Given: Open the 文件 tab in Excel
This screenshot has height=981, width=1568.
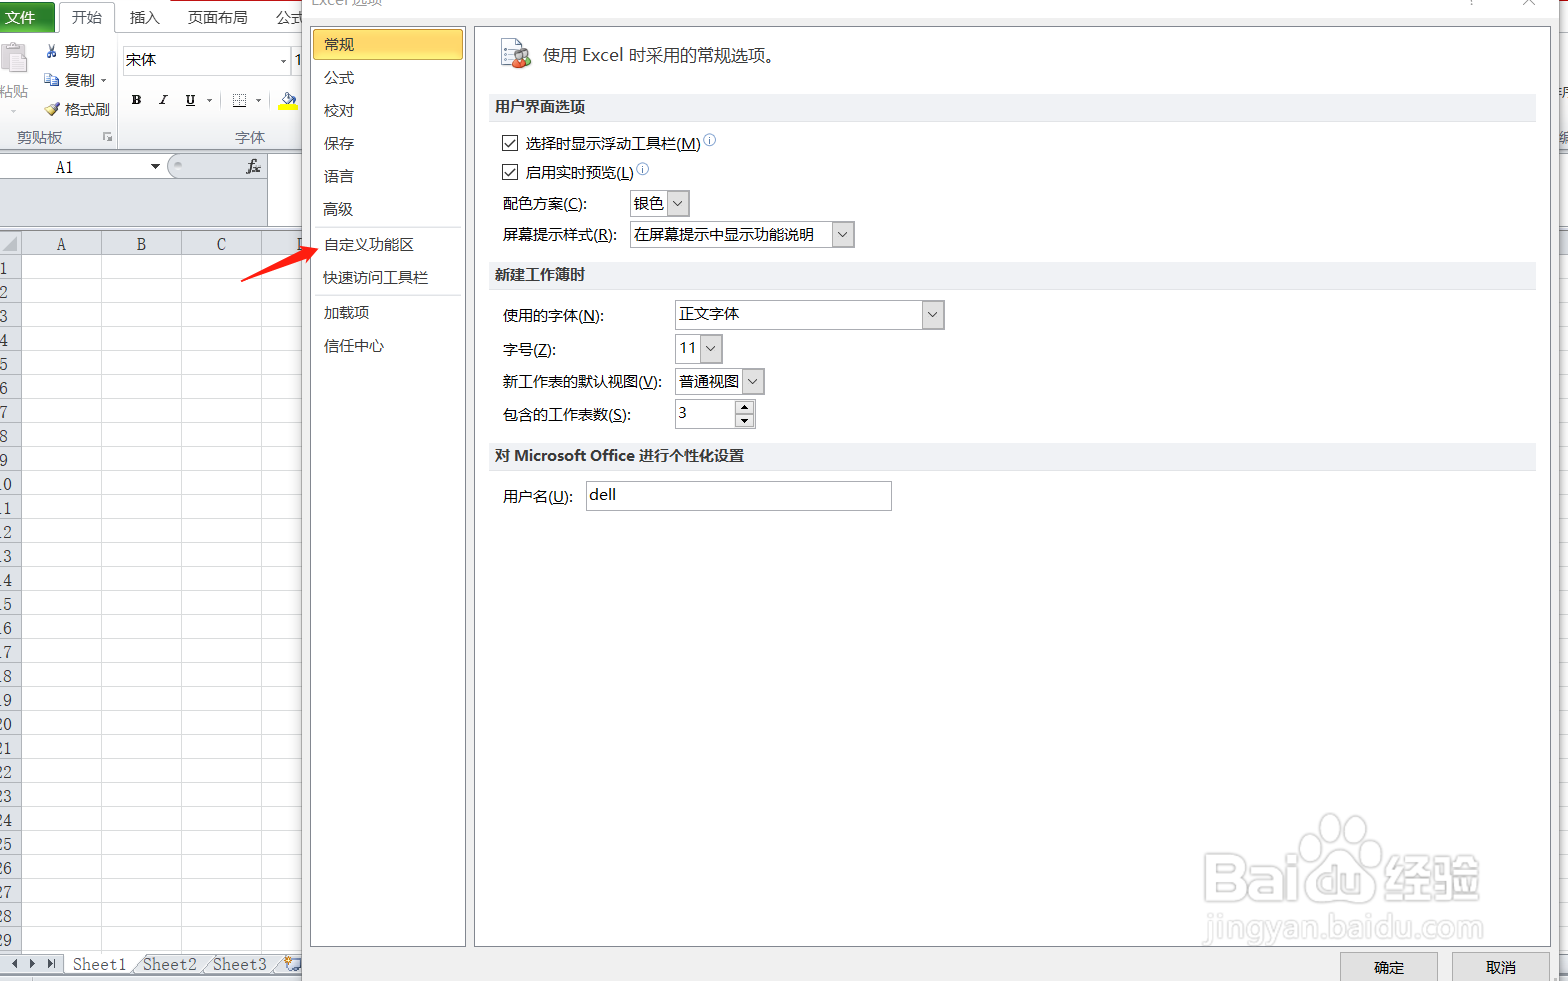Looking at the screenshot, I should (27, 17).
